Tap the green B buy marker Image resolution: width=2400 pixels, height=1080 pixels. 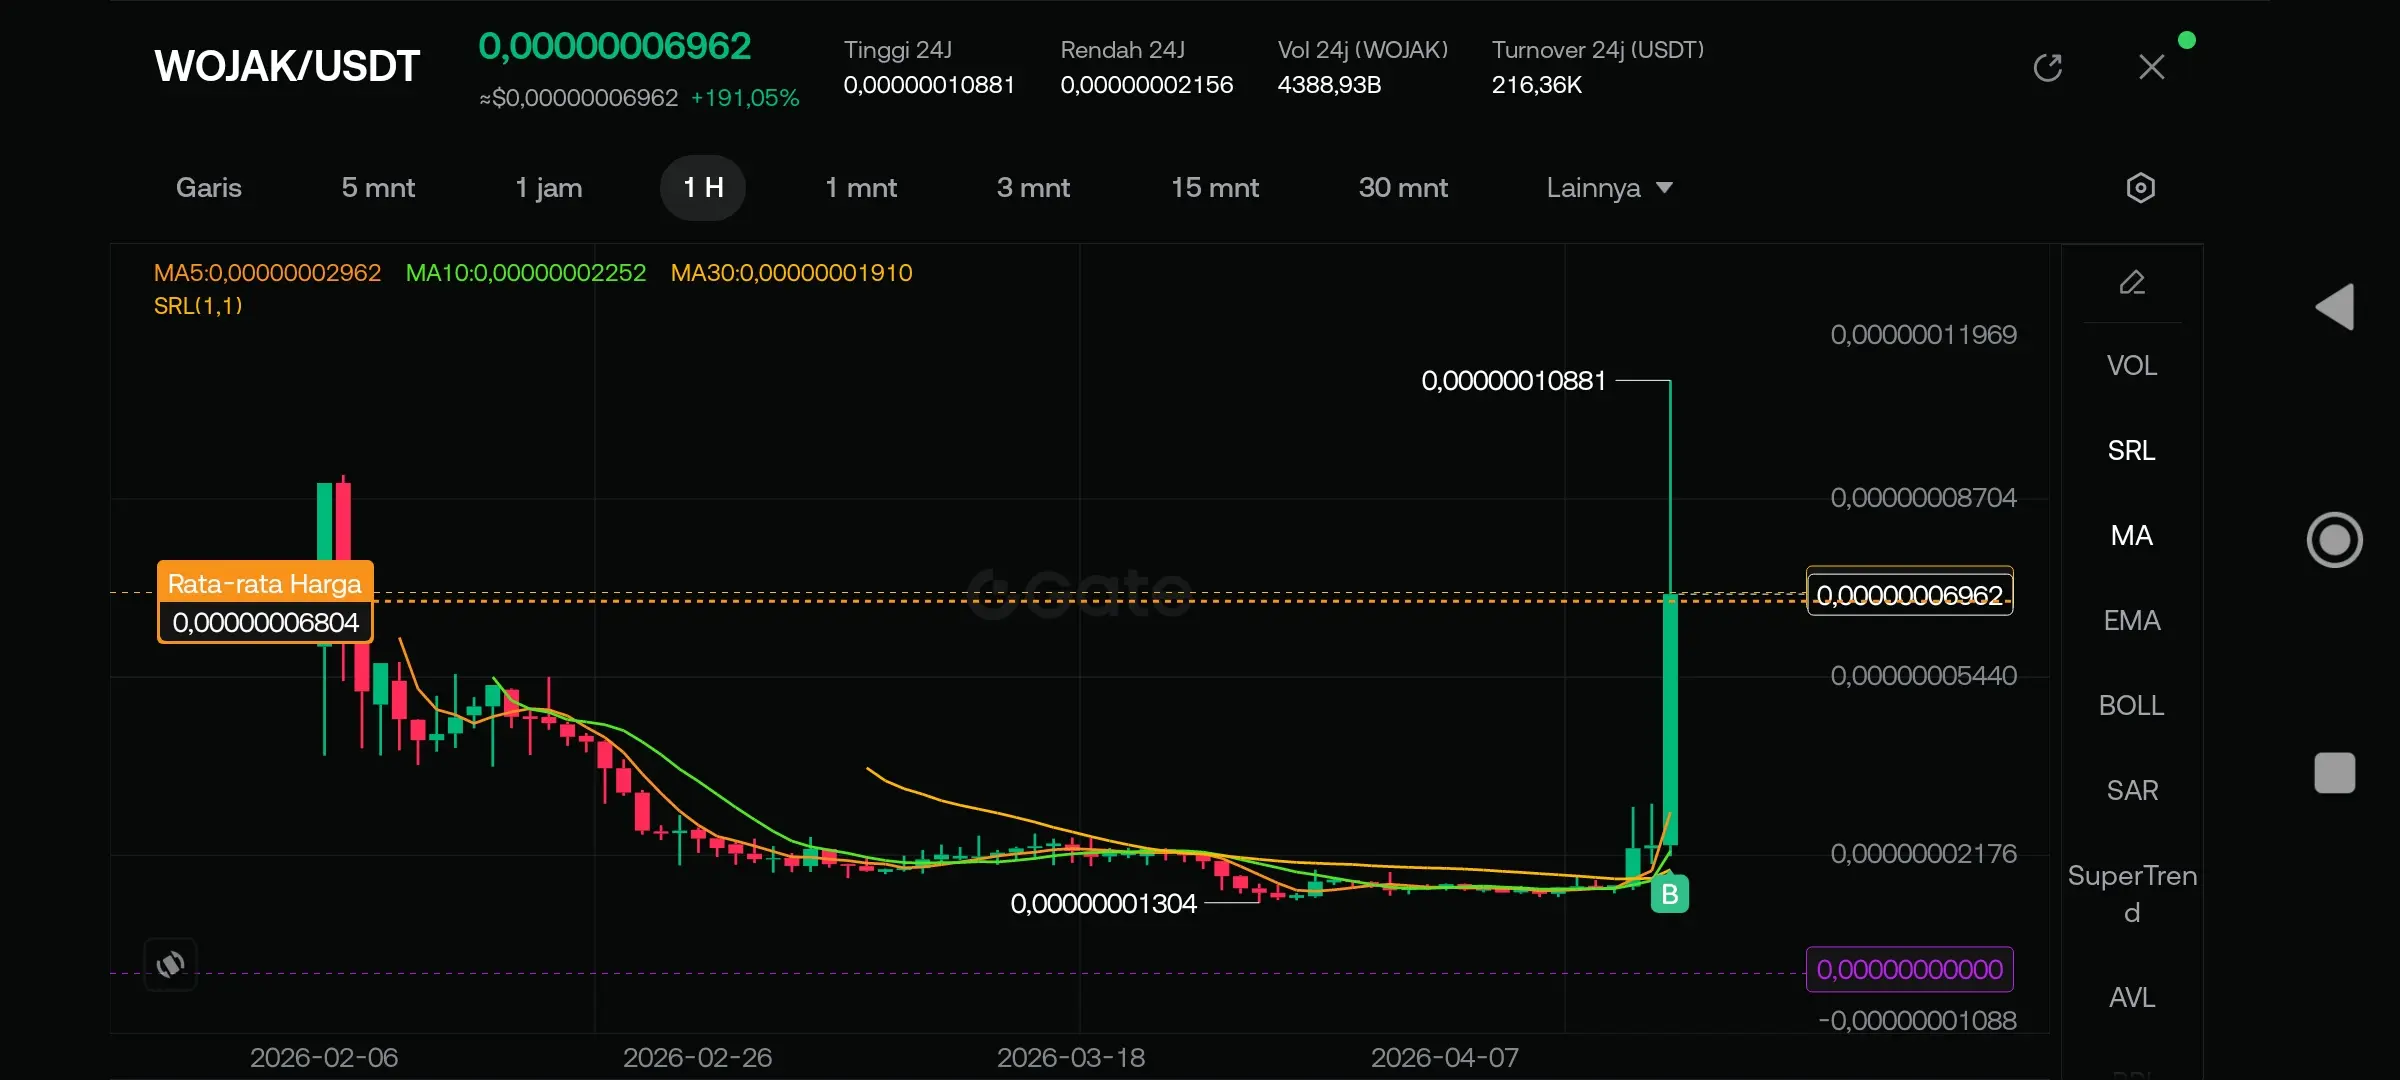pyautogui.click(x=1669, y=894)
